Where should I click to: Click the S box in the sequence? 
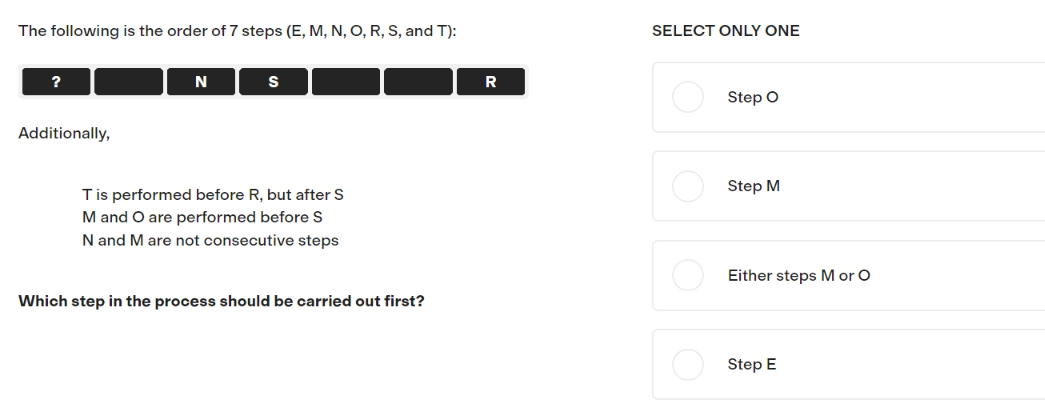point(273,82)
